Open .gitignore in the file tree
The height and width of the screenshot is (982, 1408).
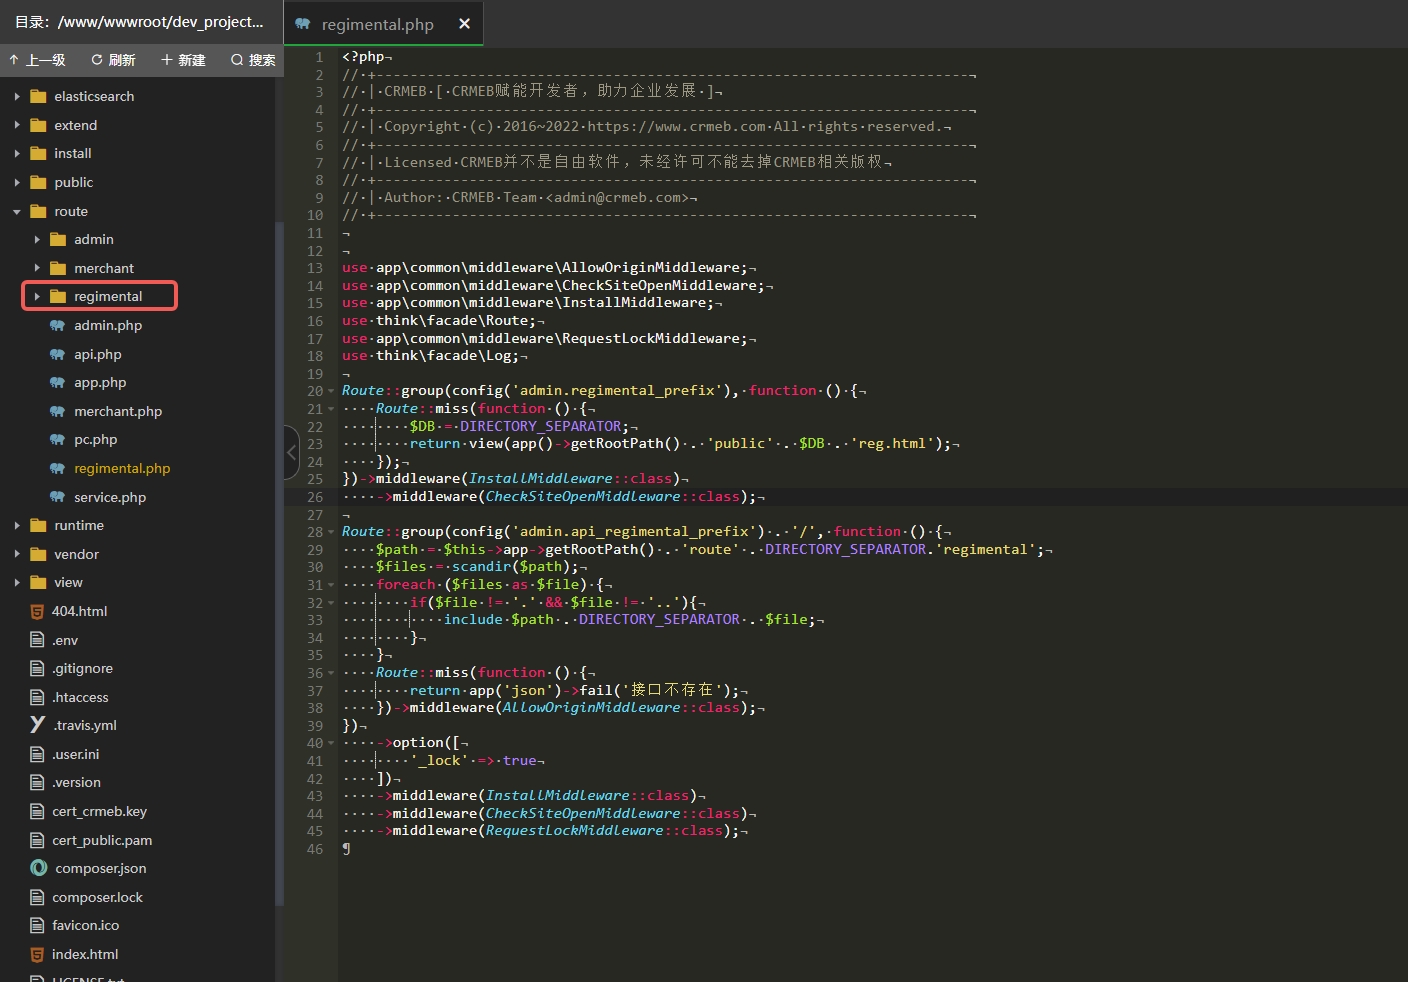[x=83, y=669]
